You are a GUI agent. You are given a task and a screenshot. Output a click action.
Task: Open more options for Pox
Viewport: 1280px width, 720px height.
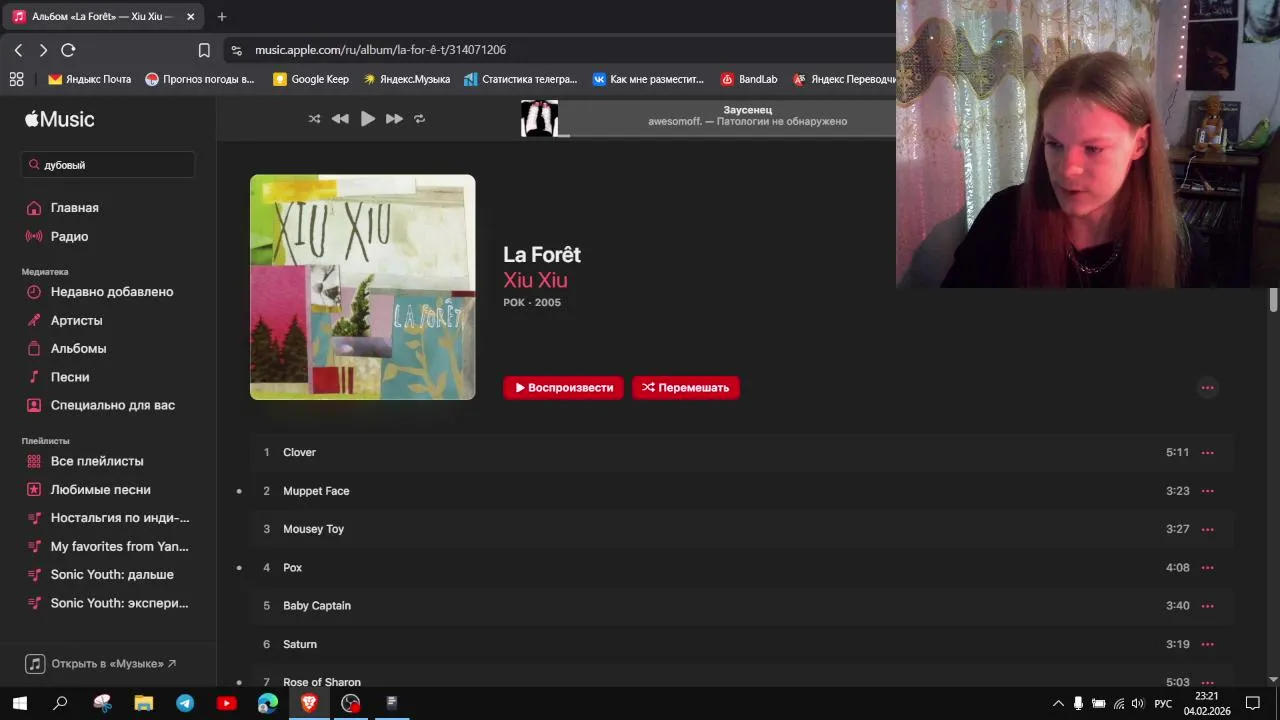click(1207, 568)
